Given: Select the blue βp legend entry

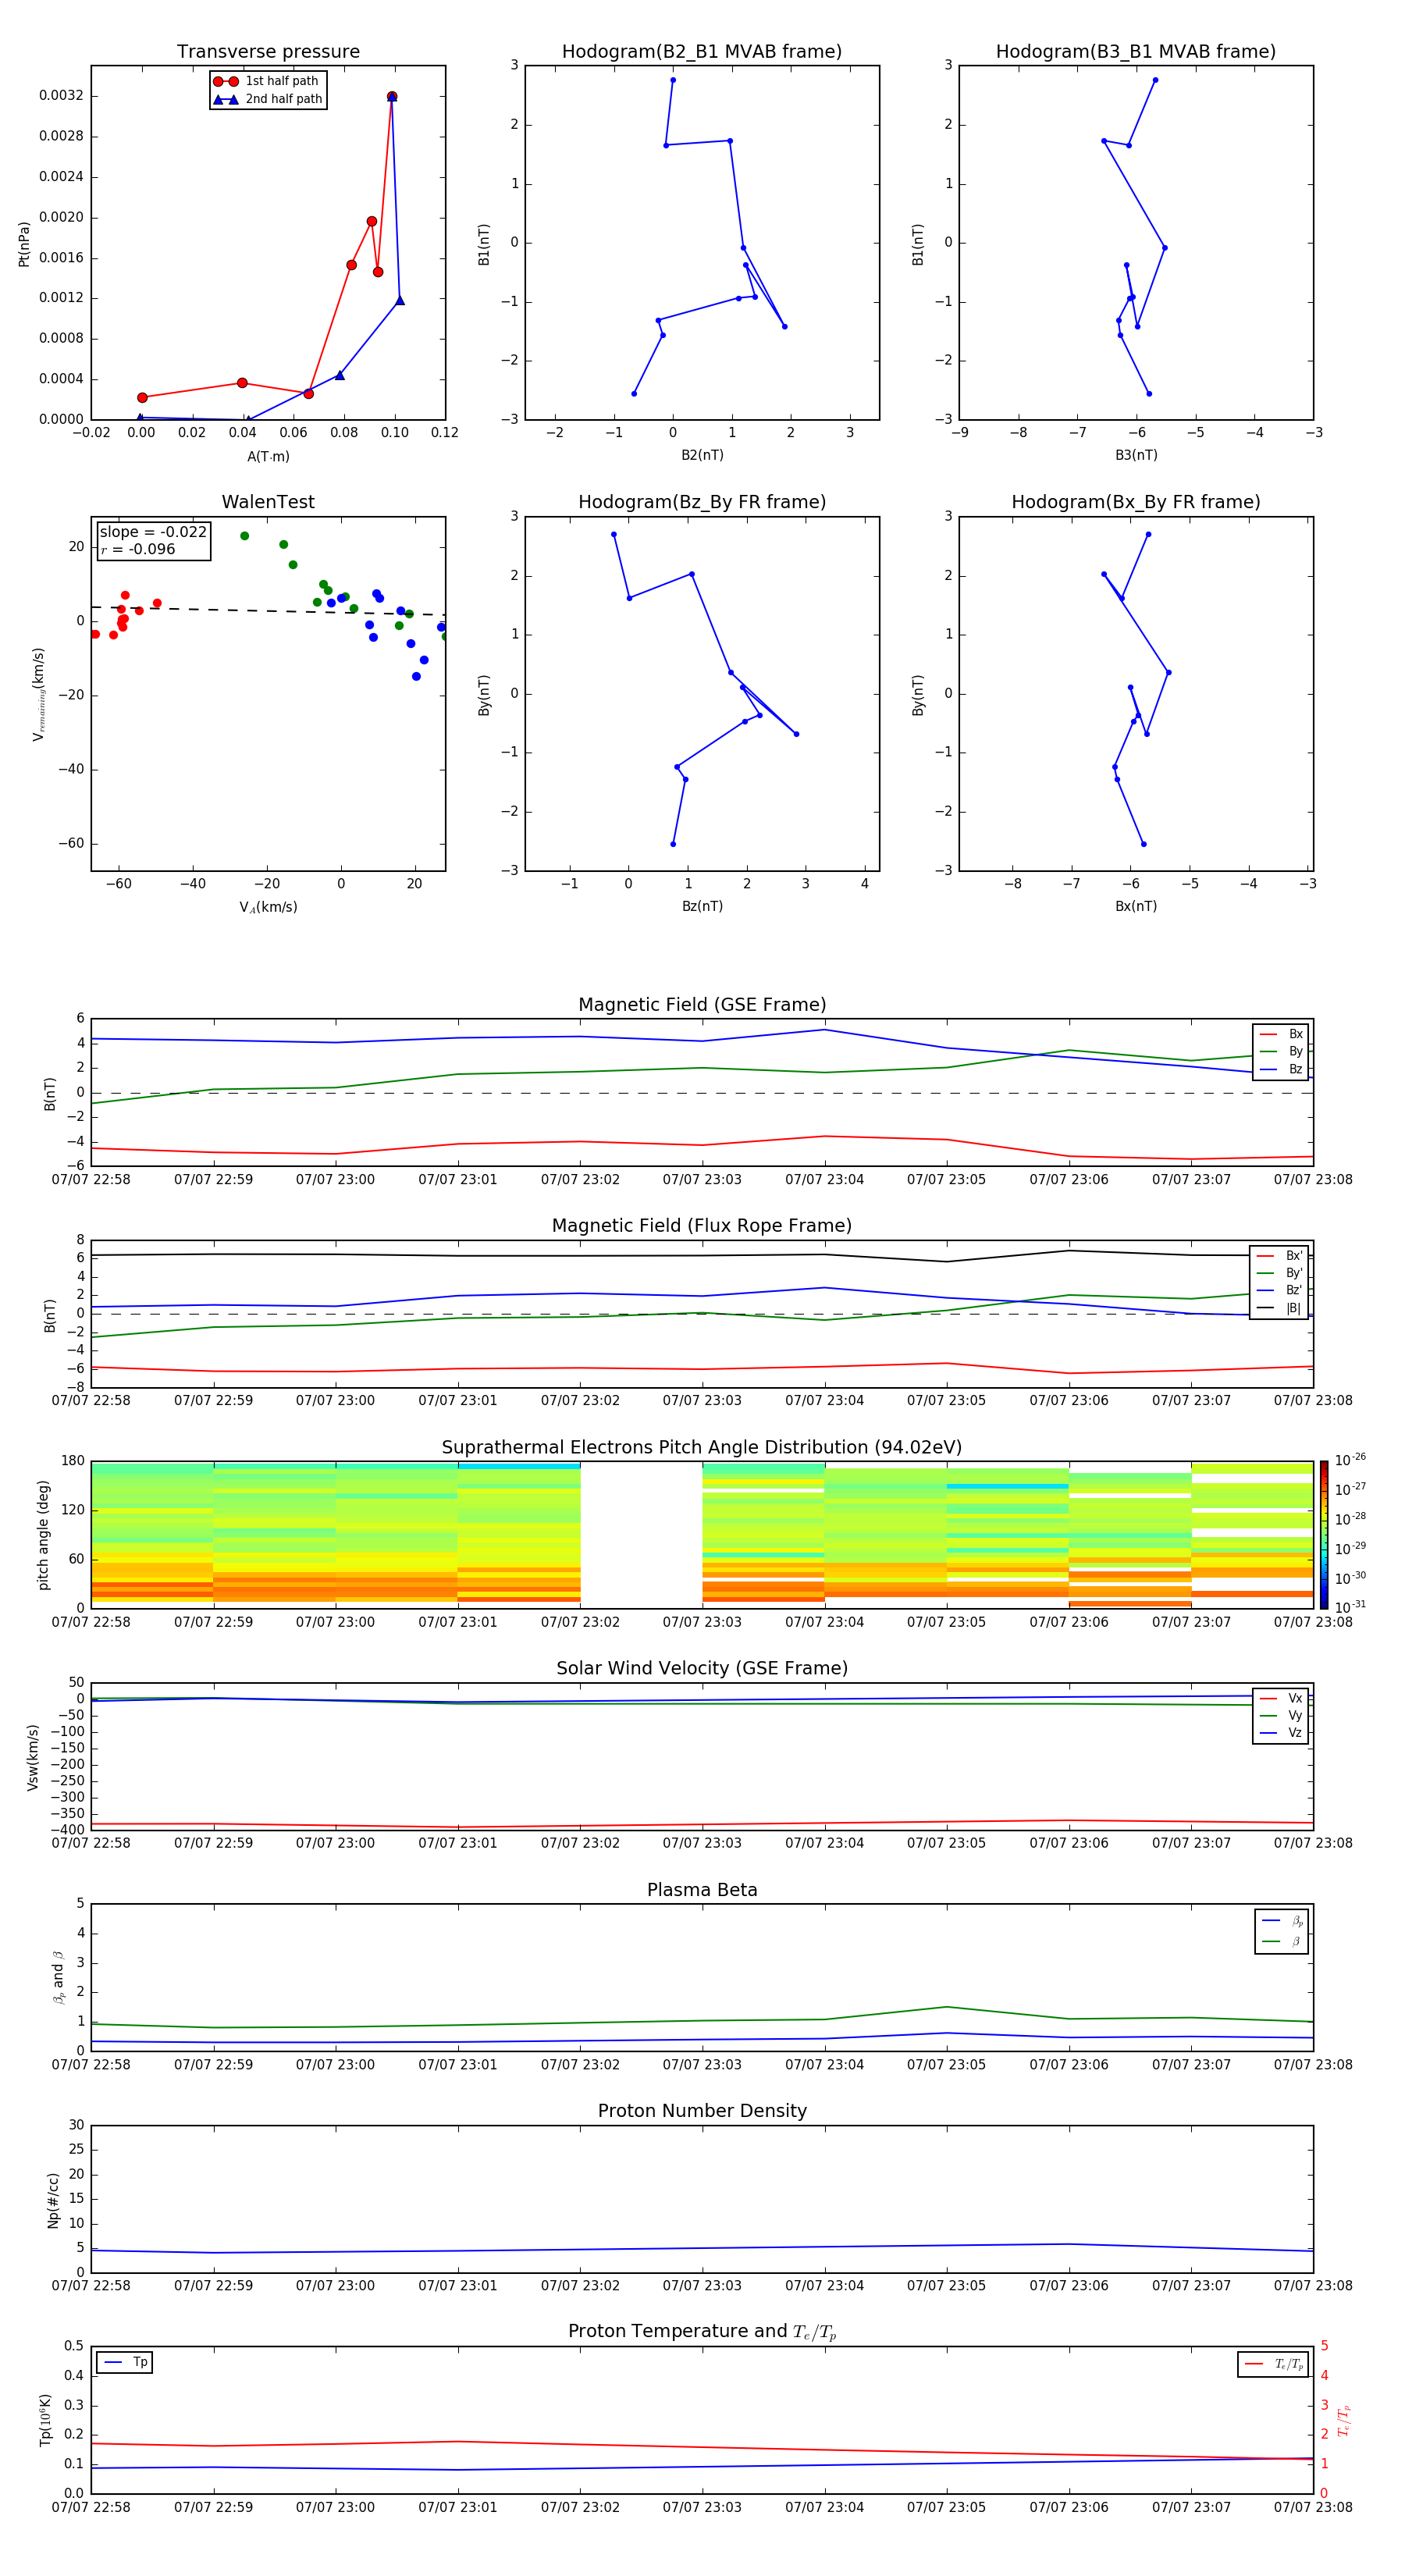Looking at the screenshot, I should [1282, 1921].
